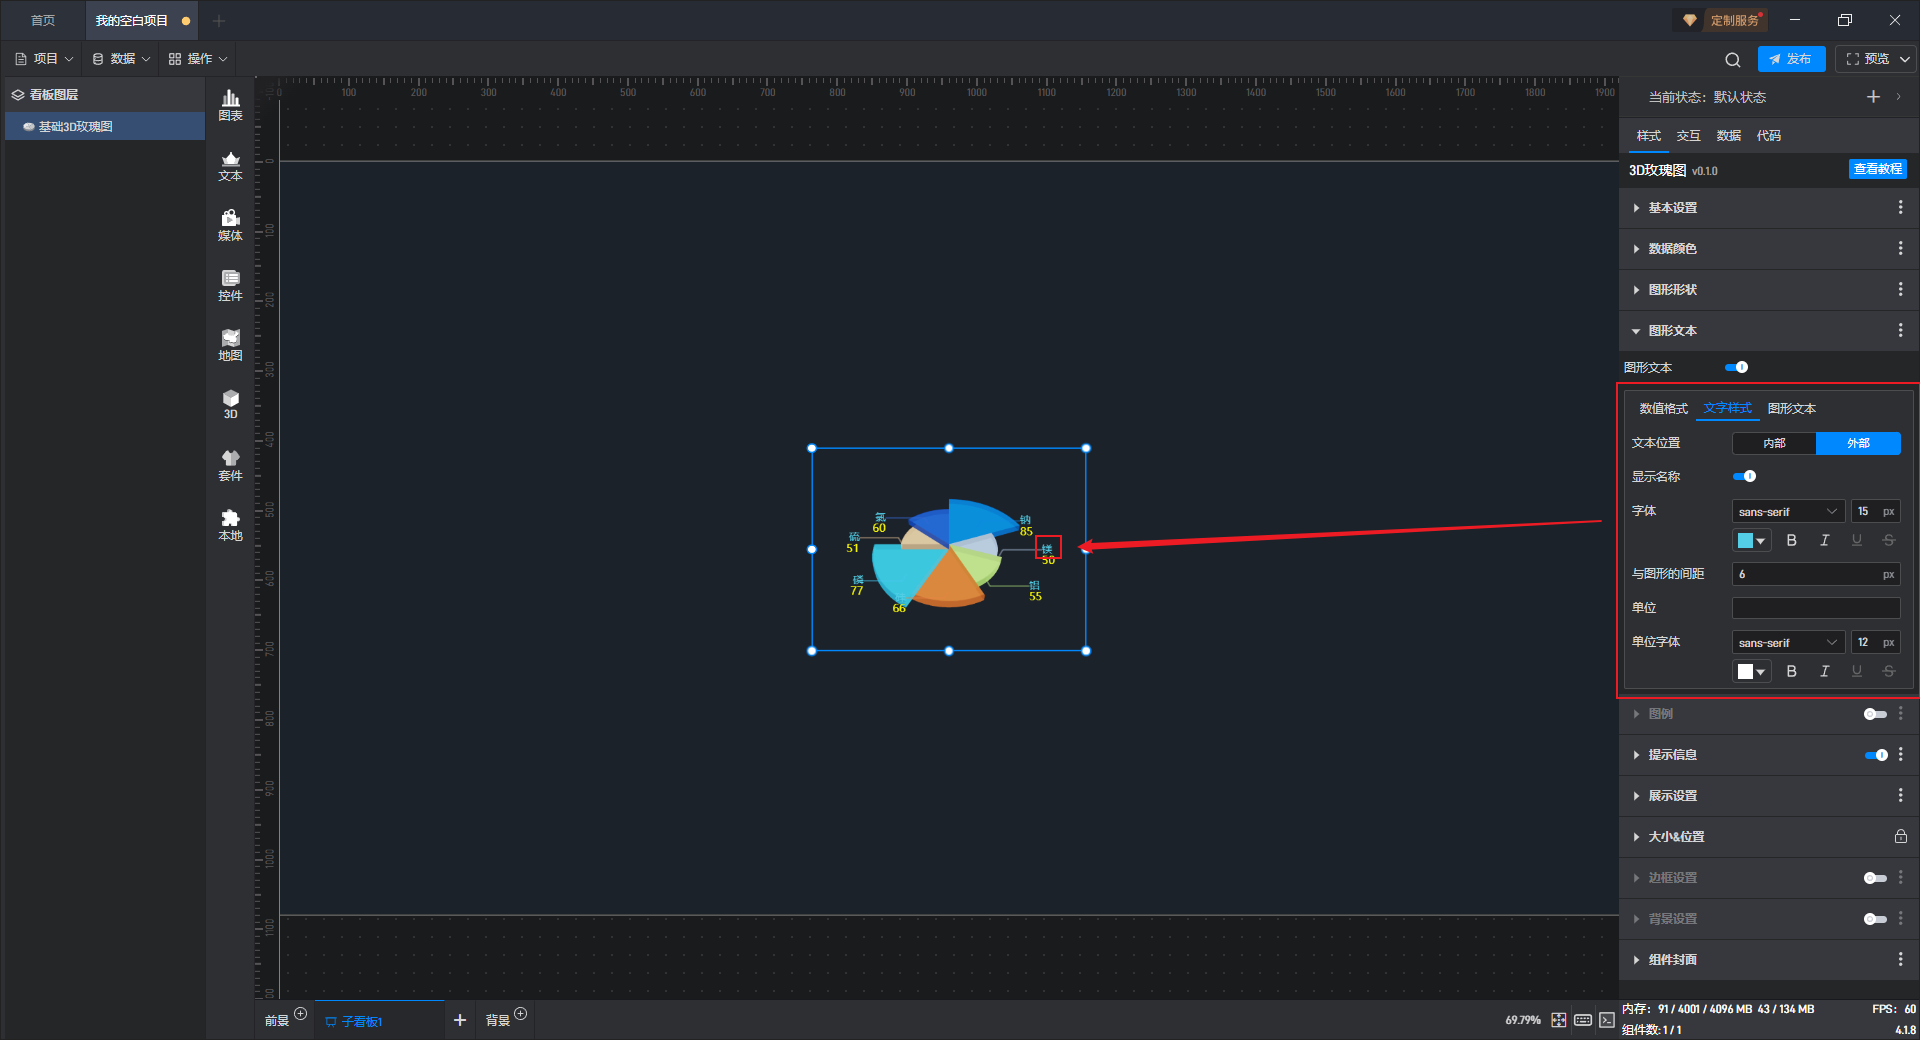Open more options for 展示设置

point(1900,795)
